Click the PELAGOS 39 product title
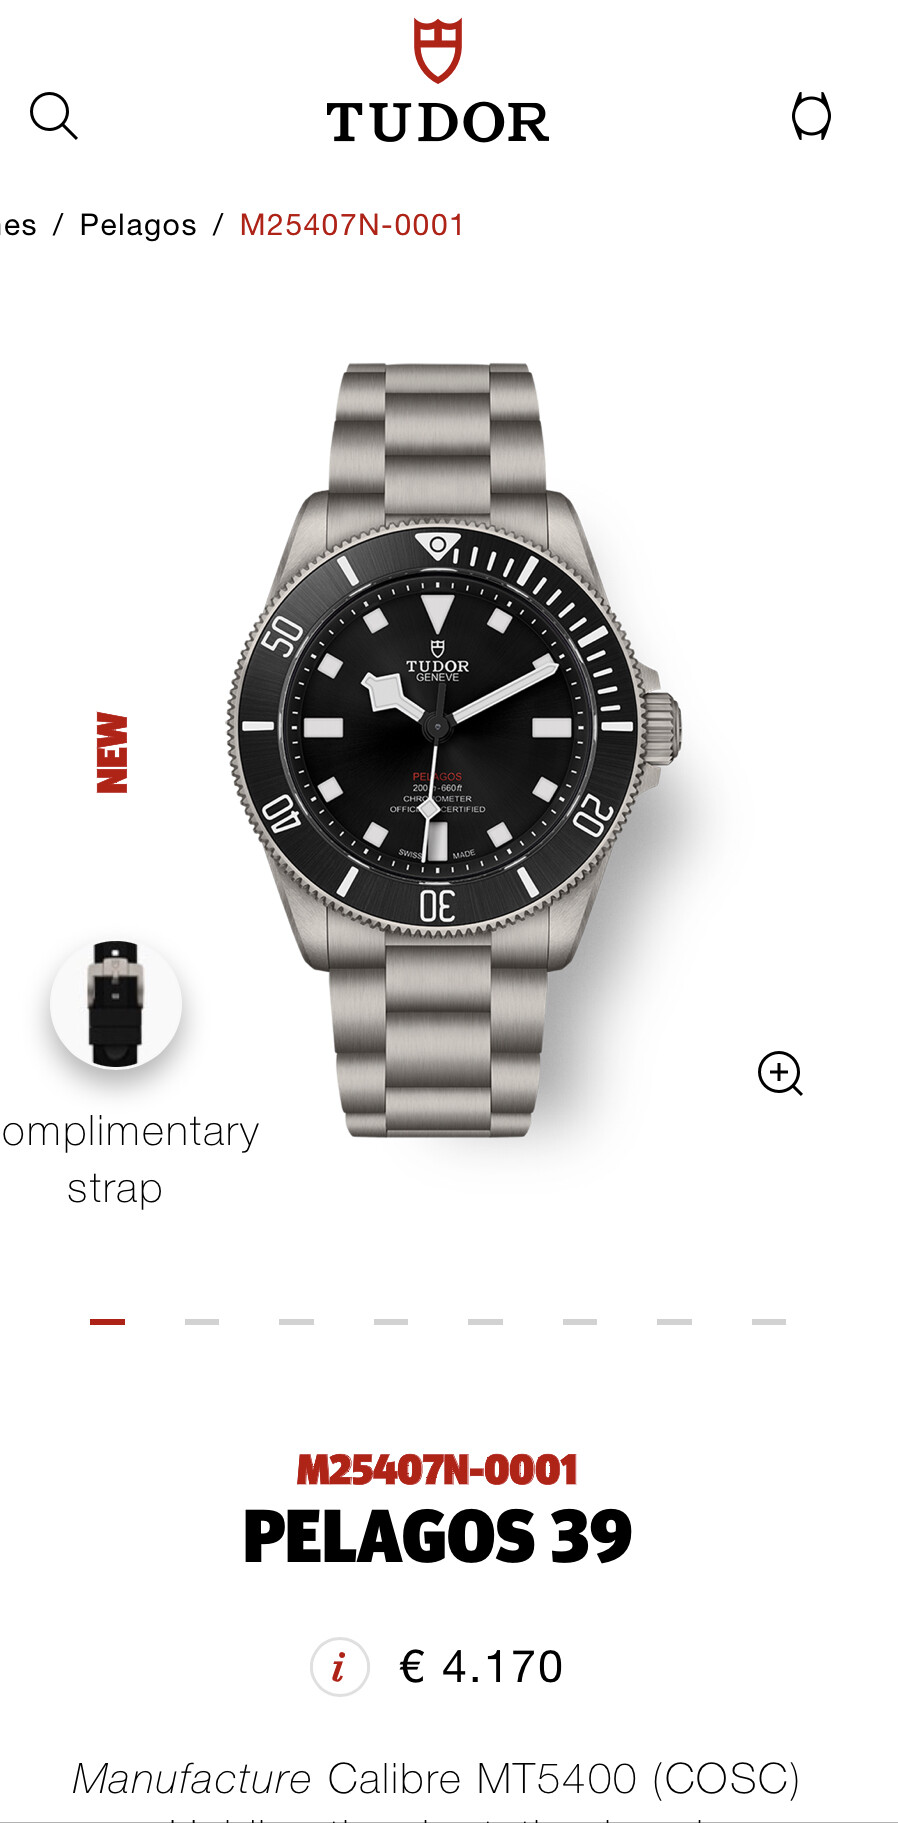Screen dimensions: 898x1823 pos(438,1537)
